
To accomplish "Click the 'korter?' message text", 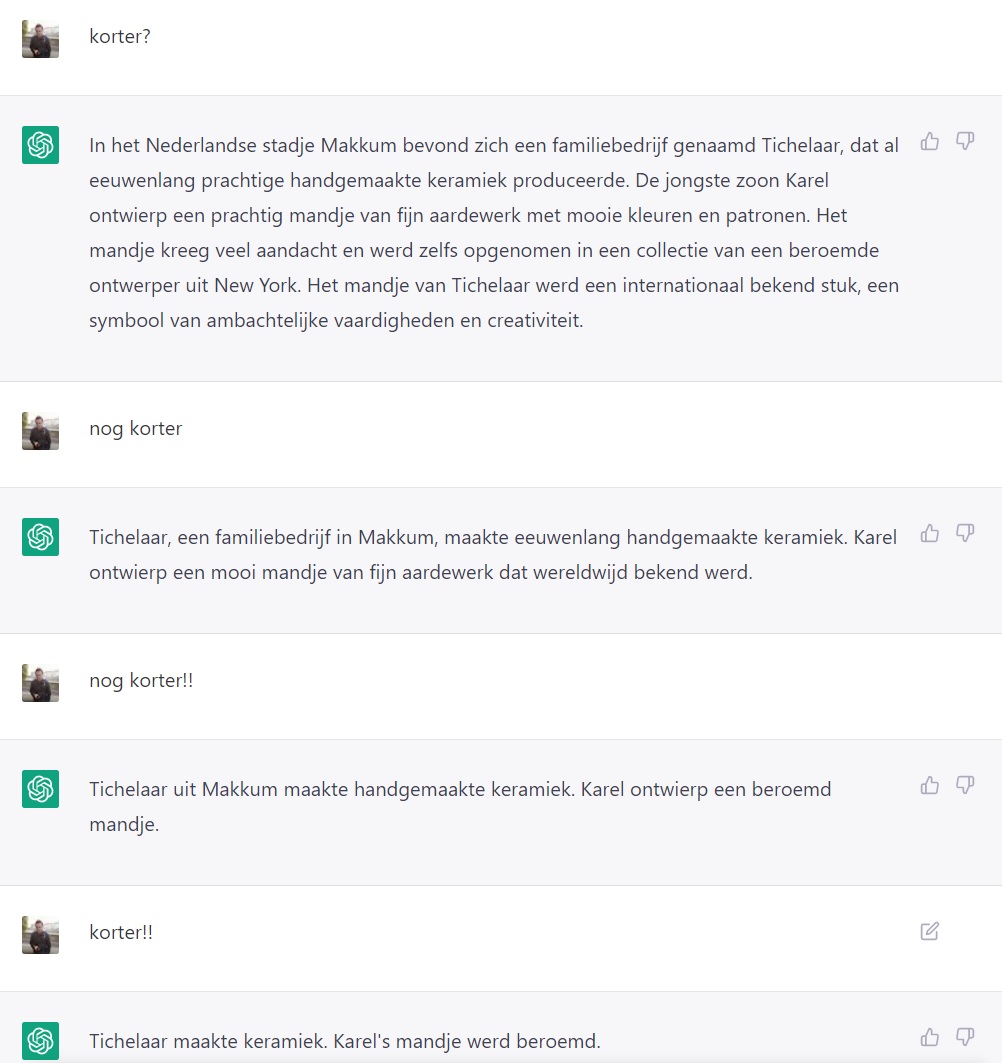I will click(x=120, y=37).
